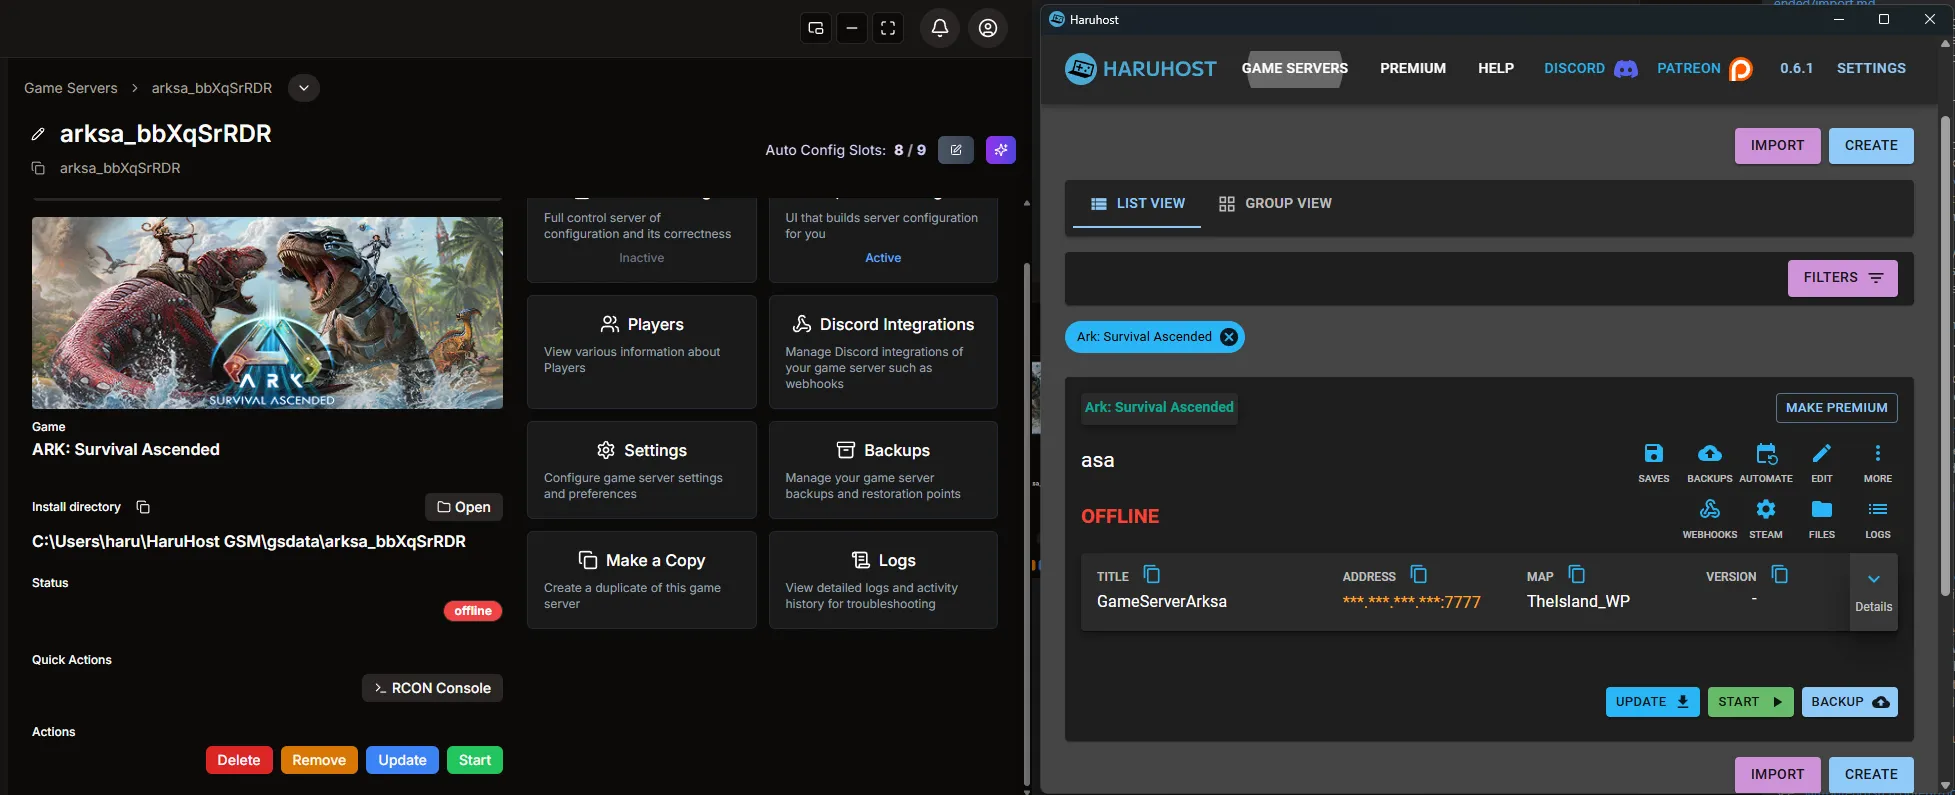Click the Ark: Survival Ascended game label

coord(1159,408)
